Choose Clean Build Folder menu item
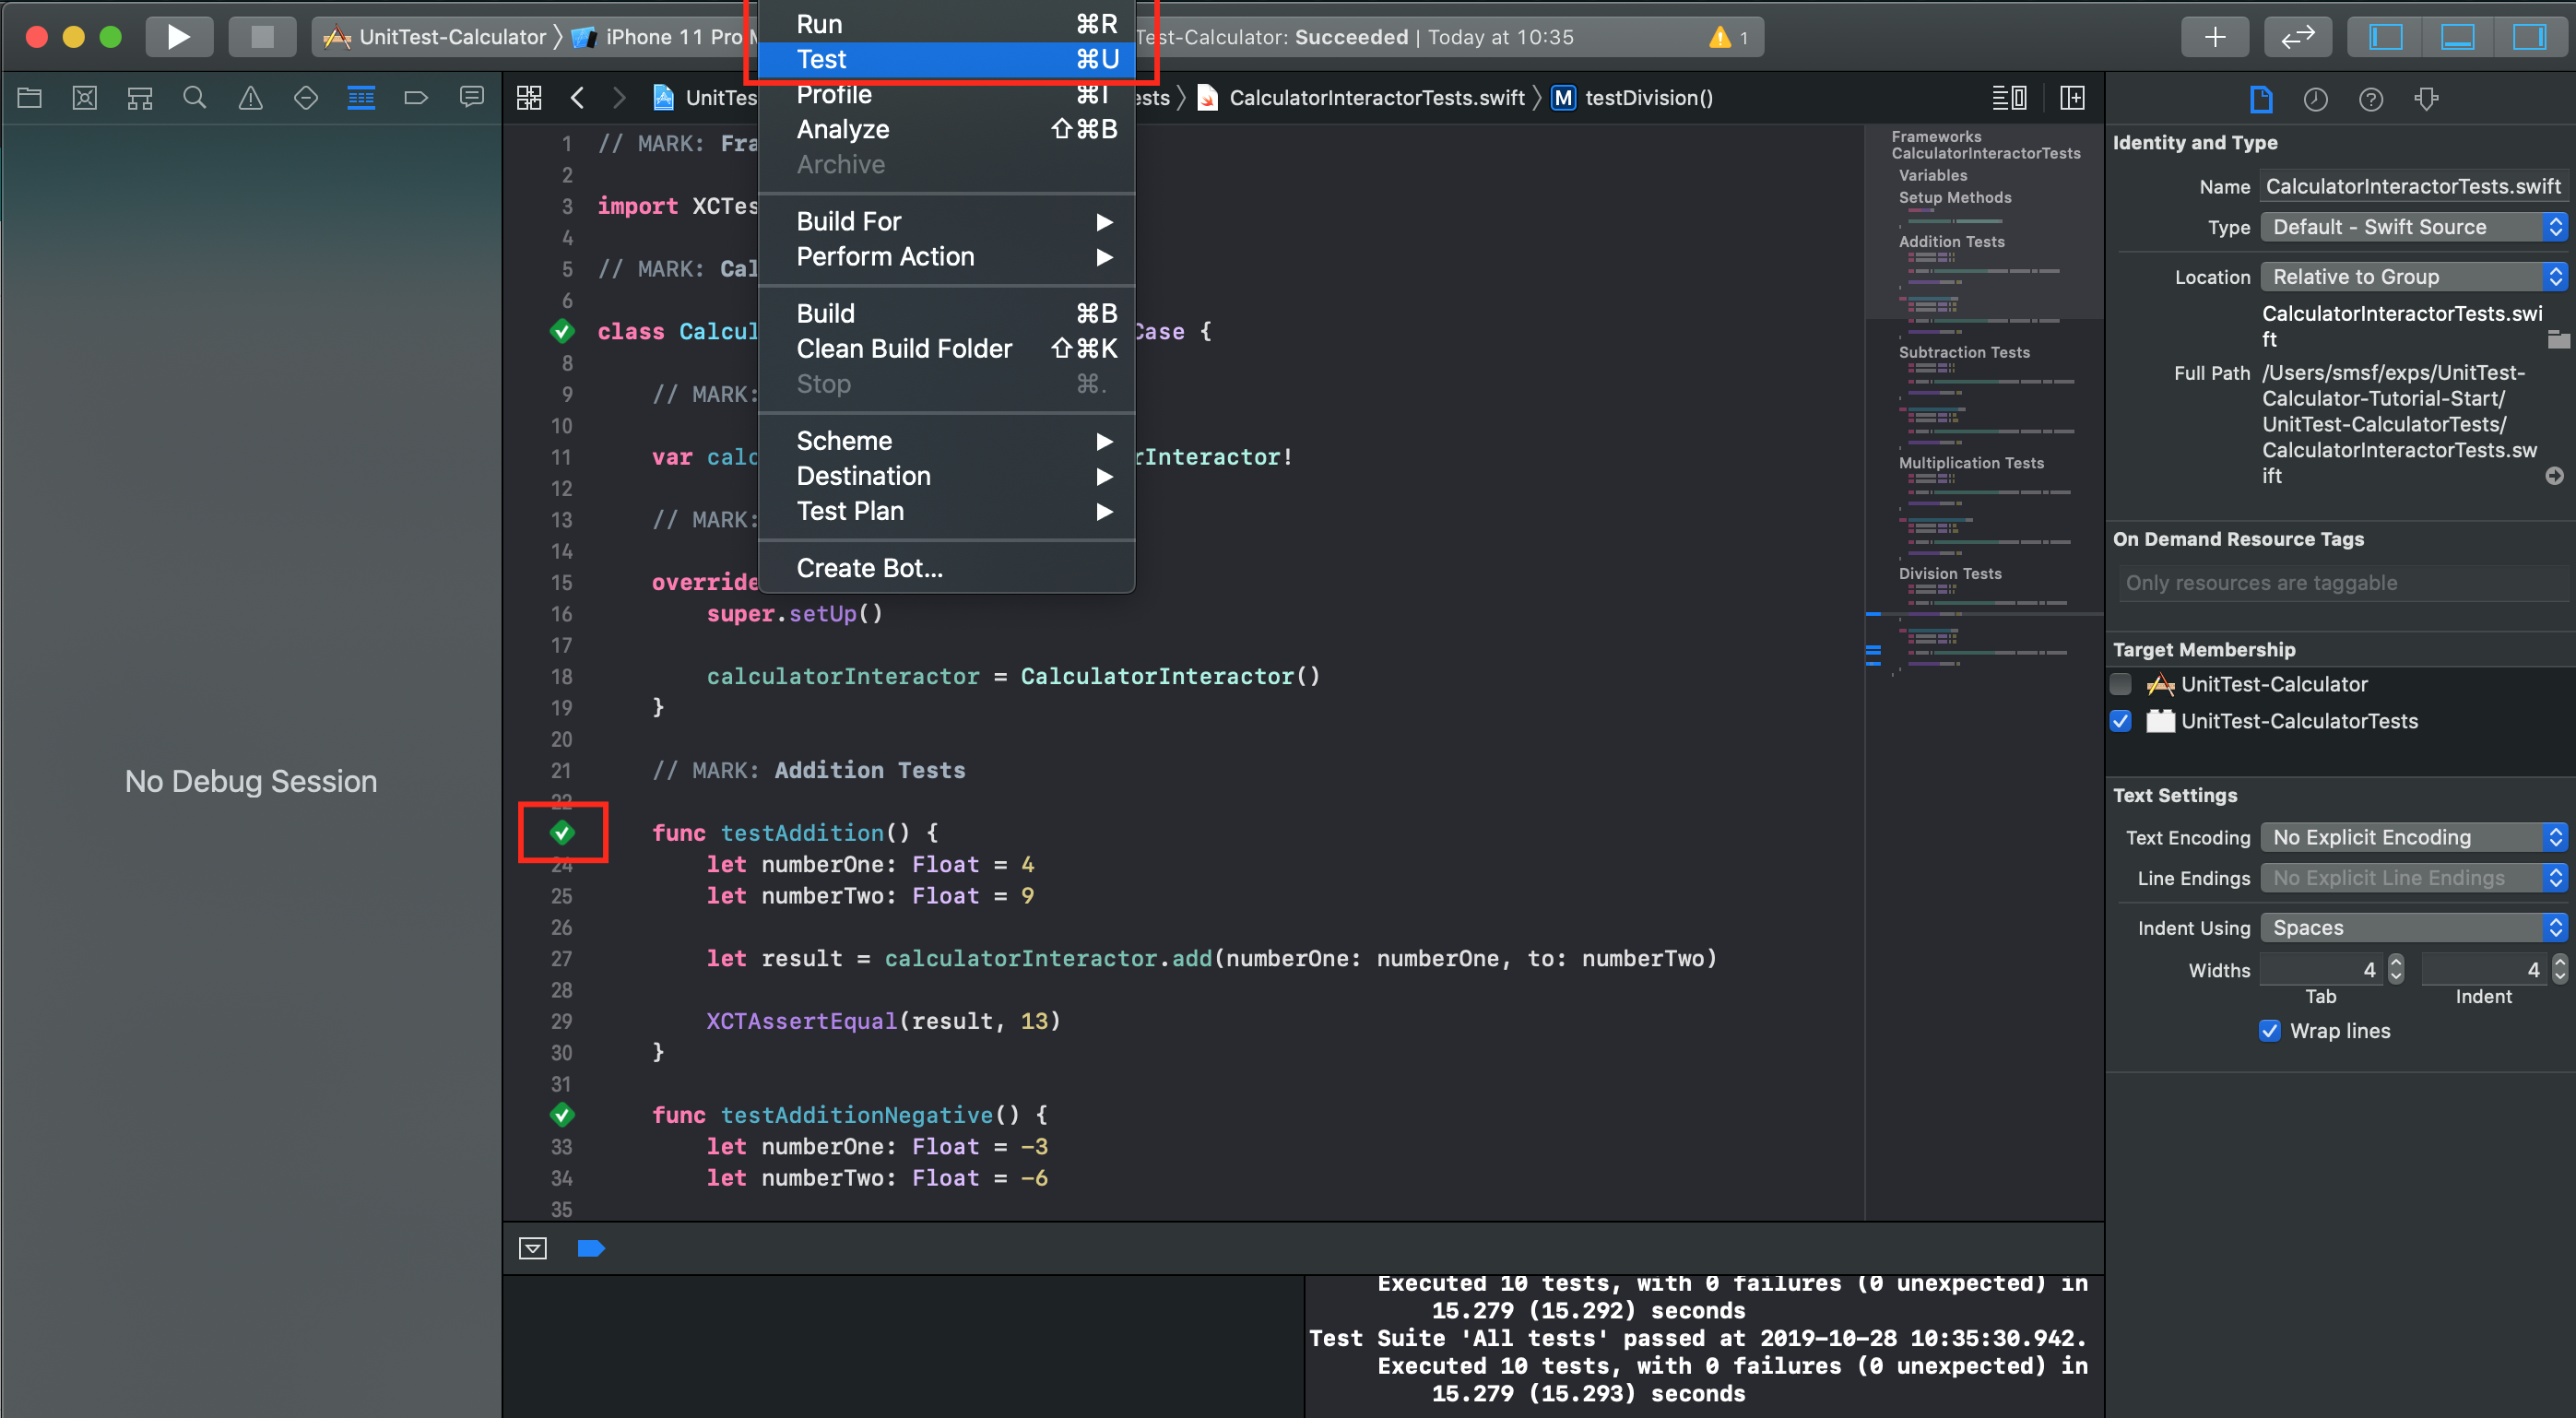The image size is (2576, 1418). pos(947,348)
